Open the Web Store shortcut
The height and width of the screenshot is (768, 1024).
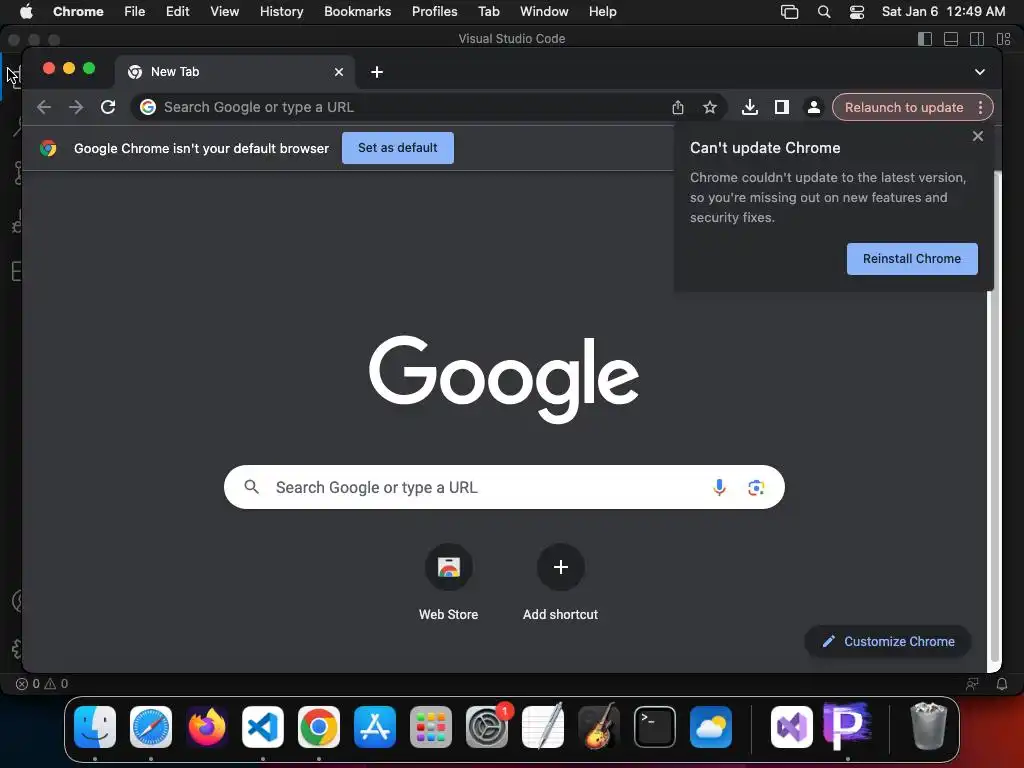click(x=449, y=583)
